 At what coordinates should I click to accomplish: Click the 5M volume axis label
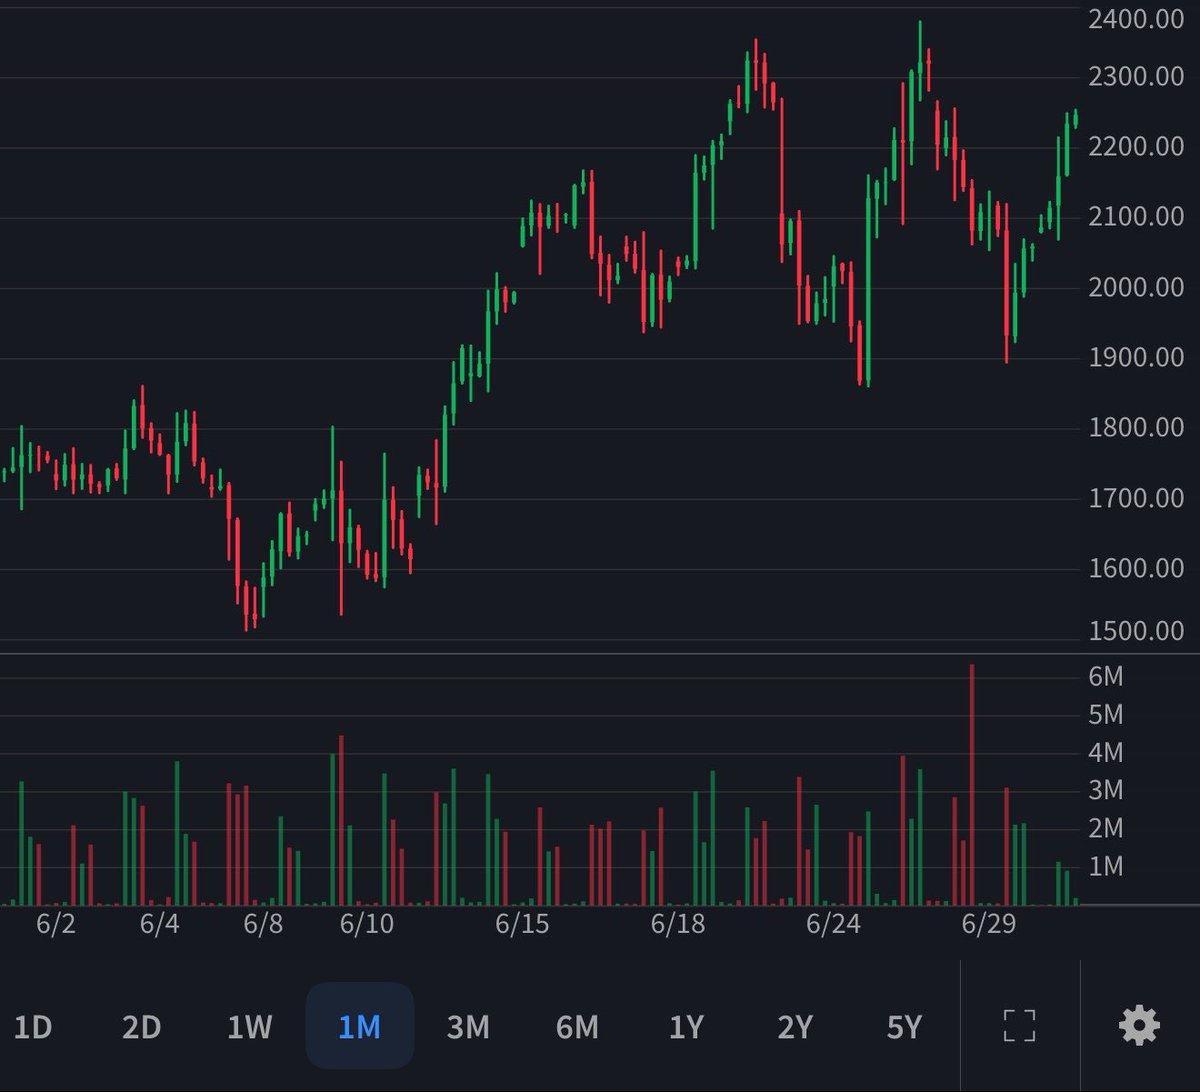(x=1106, y=715)
